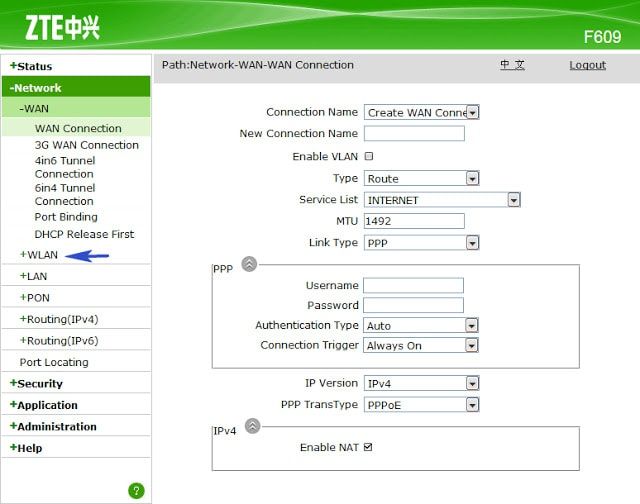This screenshot has width=640, height=504.
Task: Click the MTU field showing 1492
Action: 414,221
